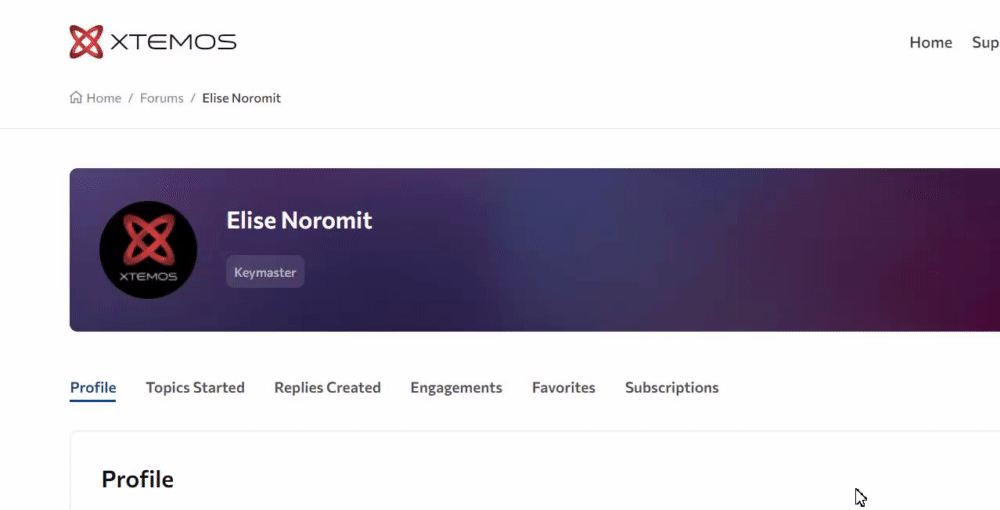Open the Engagements tab
The height and width of the screenshot is (510, 1000).
[x=456, y=388]
